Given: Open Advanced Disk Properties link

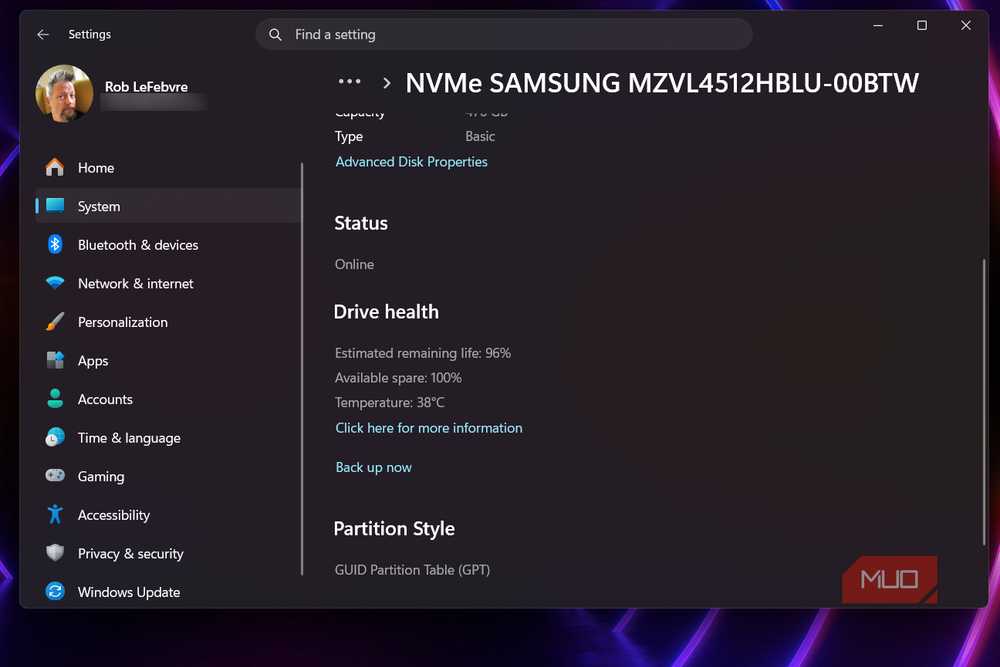Looking at the screenshot, I should (411, 162).
